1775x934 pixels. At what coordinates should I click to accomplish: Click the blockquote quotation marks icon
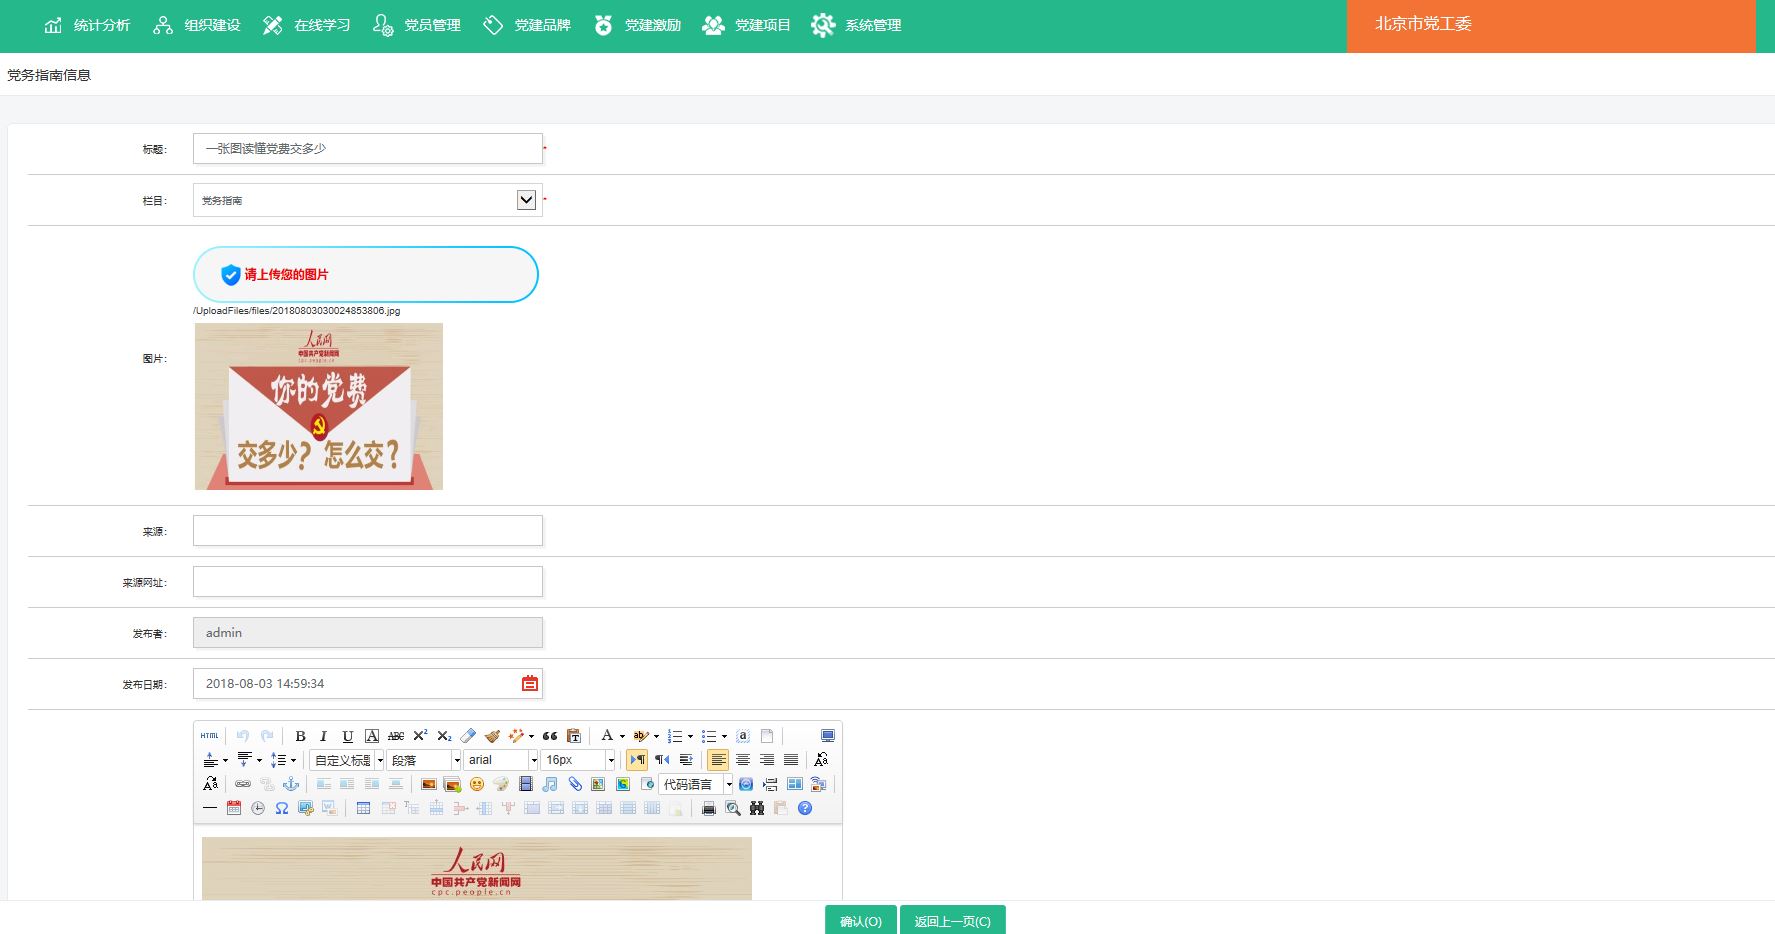click(x=550, y=736)
